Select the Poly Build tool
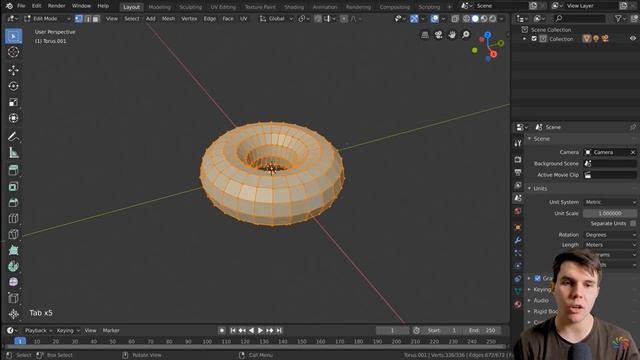The image size is (640, 360). click(13, 250)
